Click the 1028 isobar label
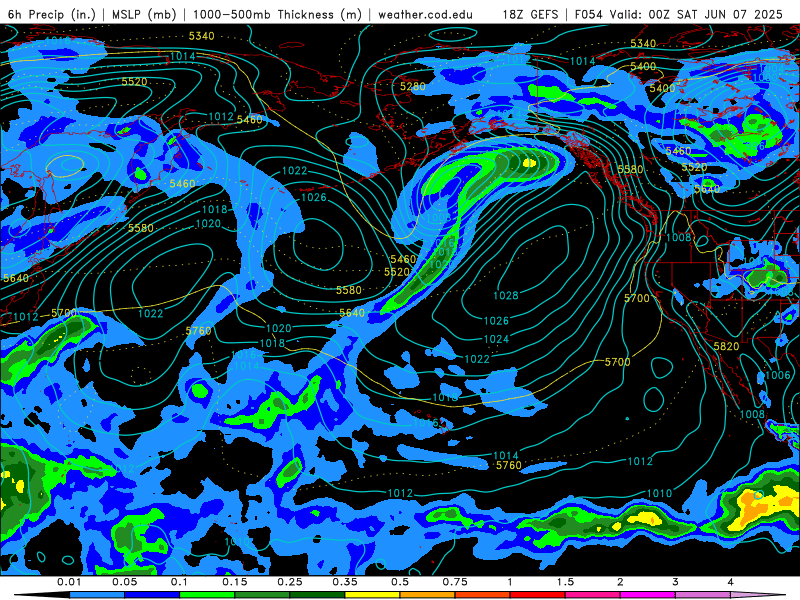 (x=506, y=295)
